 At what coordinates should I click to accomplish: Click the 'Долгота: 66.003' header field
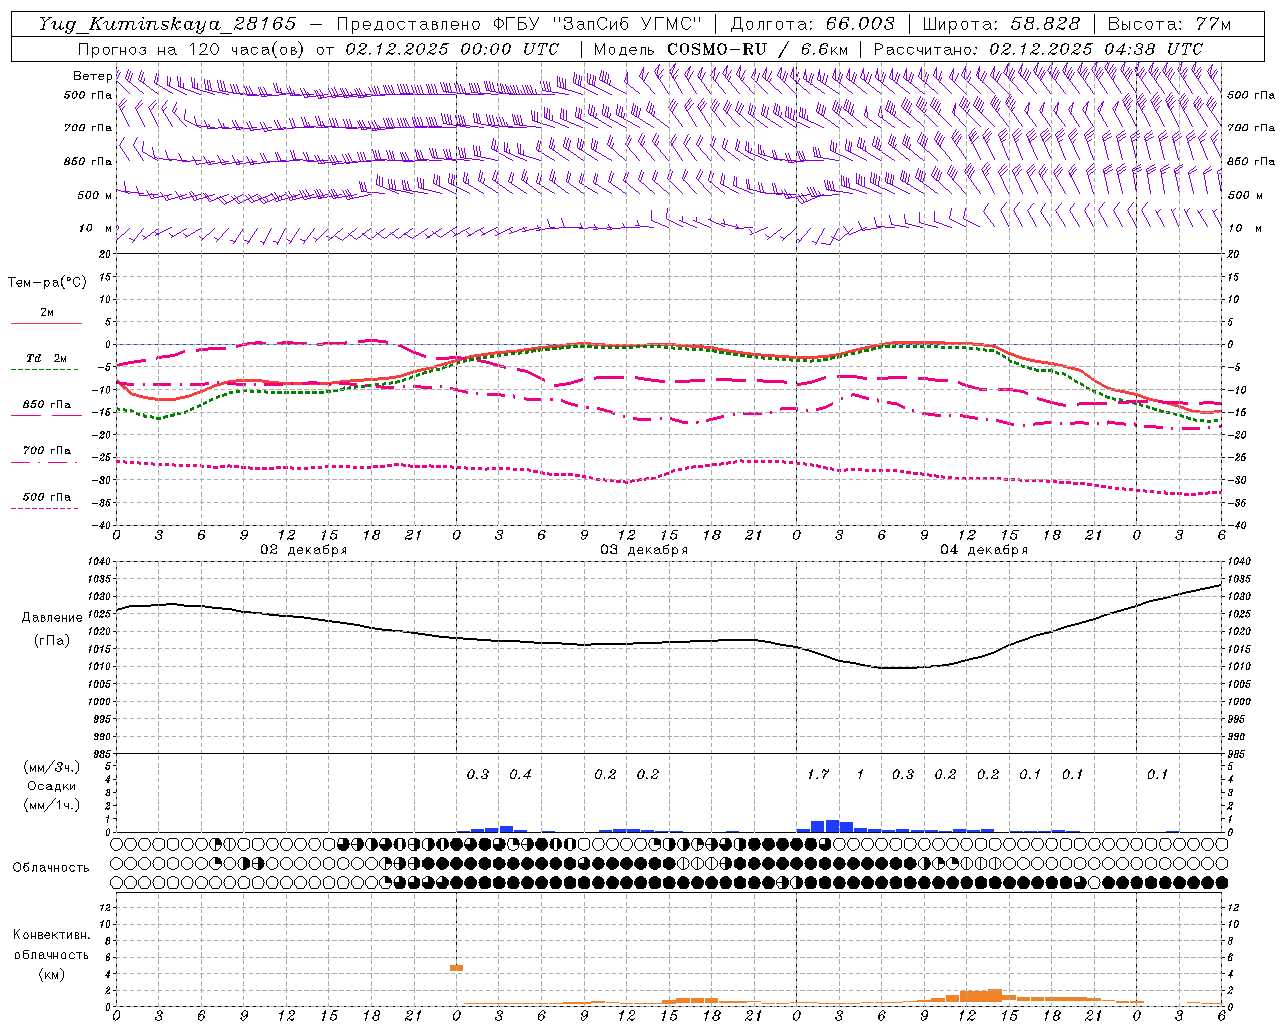813,24
